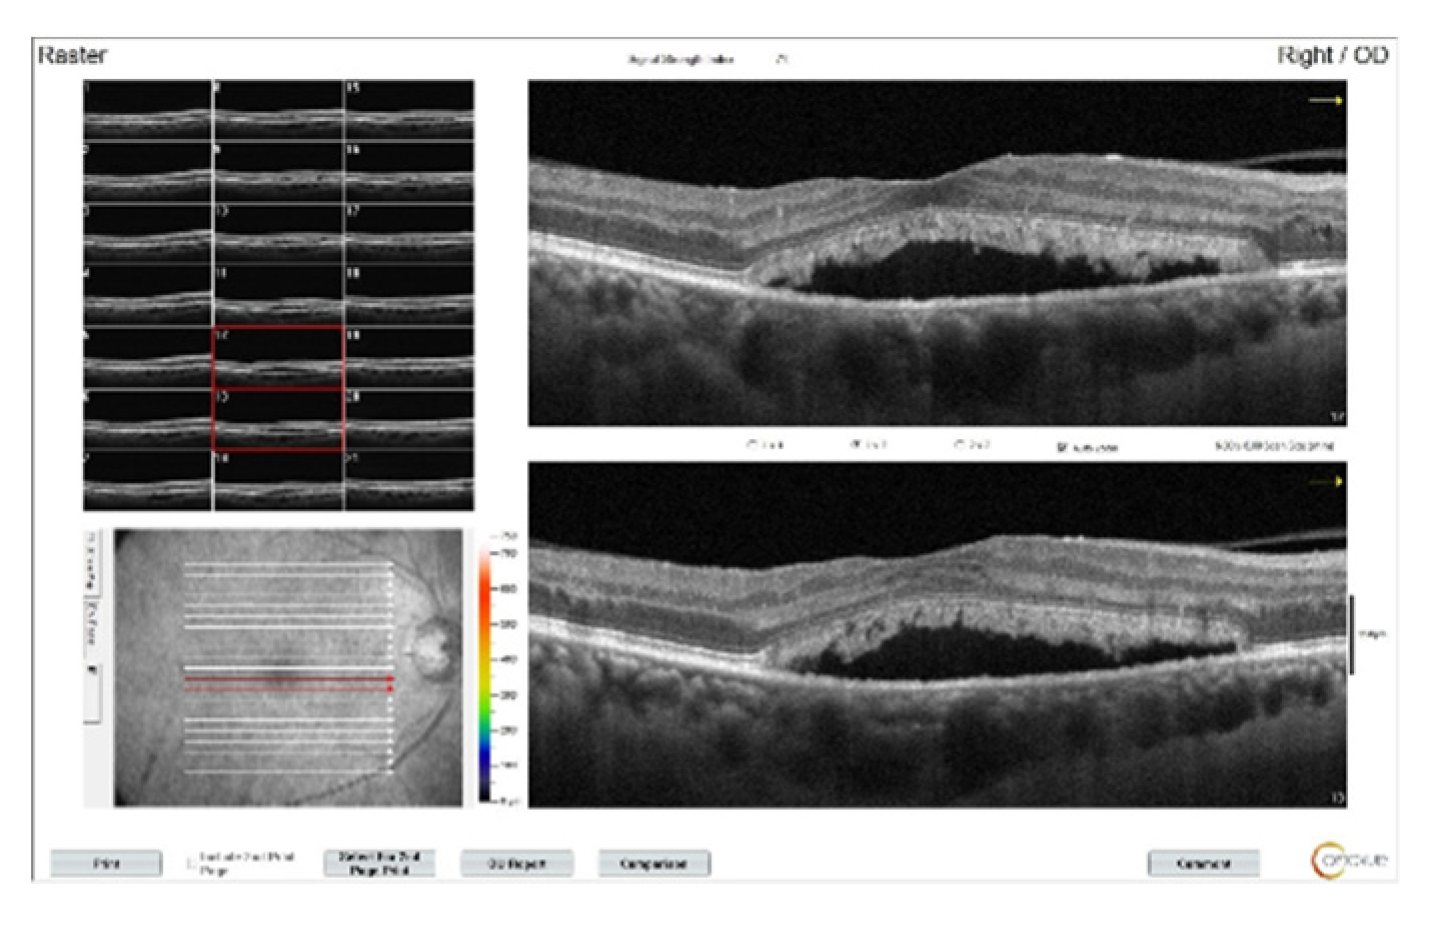Screen dimensions: 1430x928
Task: Click the upper red scan line arrowhead on the fundus image
Action: pyautogui.click(x=390, y=679)
